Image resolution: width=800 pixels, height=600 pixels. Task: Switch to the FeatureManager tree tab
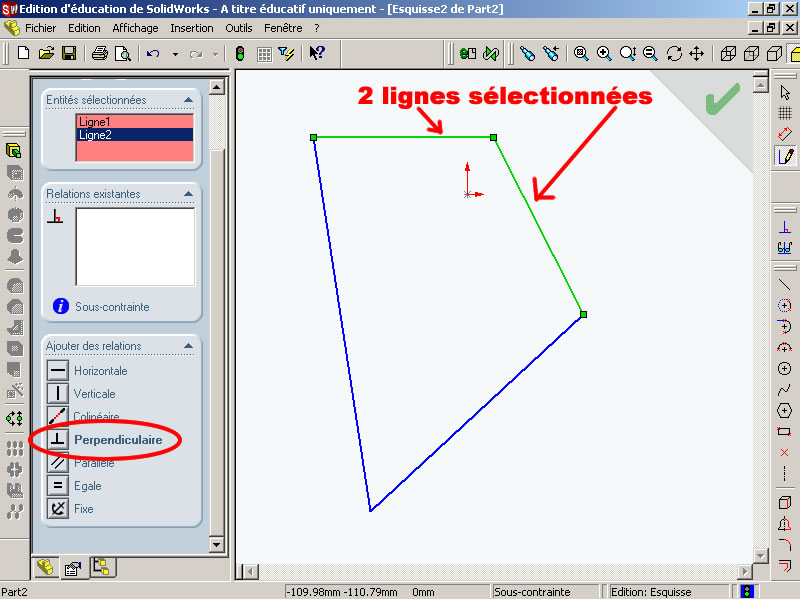[45, 567]
